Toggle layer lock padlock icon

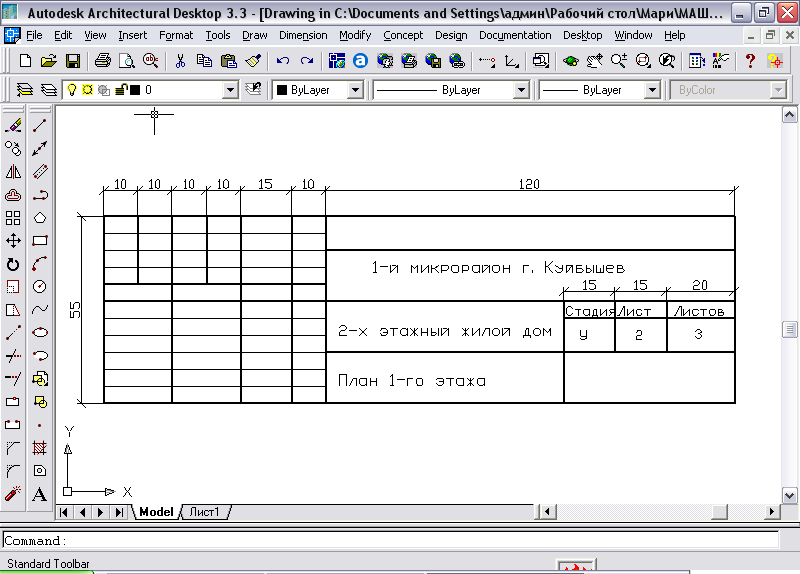(120, 90)
